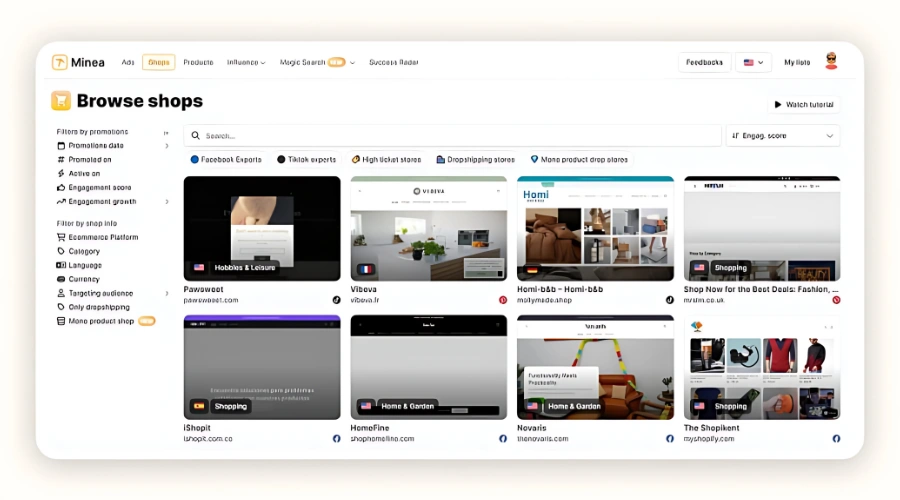This screenshot has width=900, height=500.
Task: Open the Homi-b&b shop thumbnail
Action: tap(595, 228)
